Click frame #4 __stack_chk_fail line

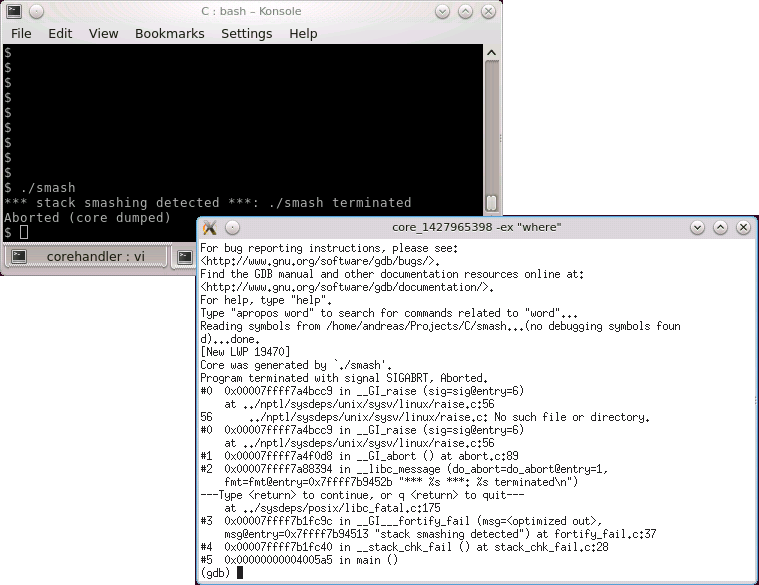click(404, 547)
